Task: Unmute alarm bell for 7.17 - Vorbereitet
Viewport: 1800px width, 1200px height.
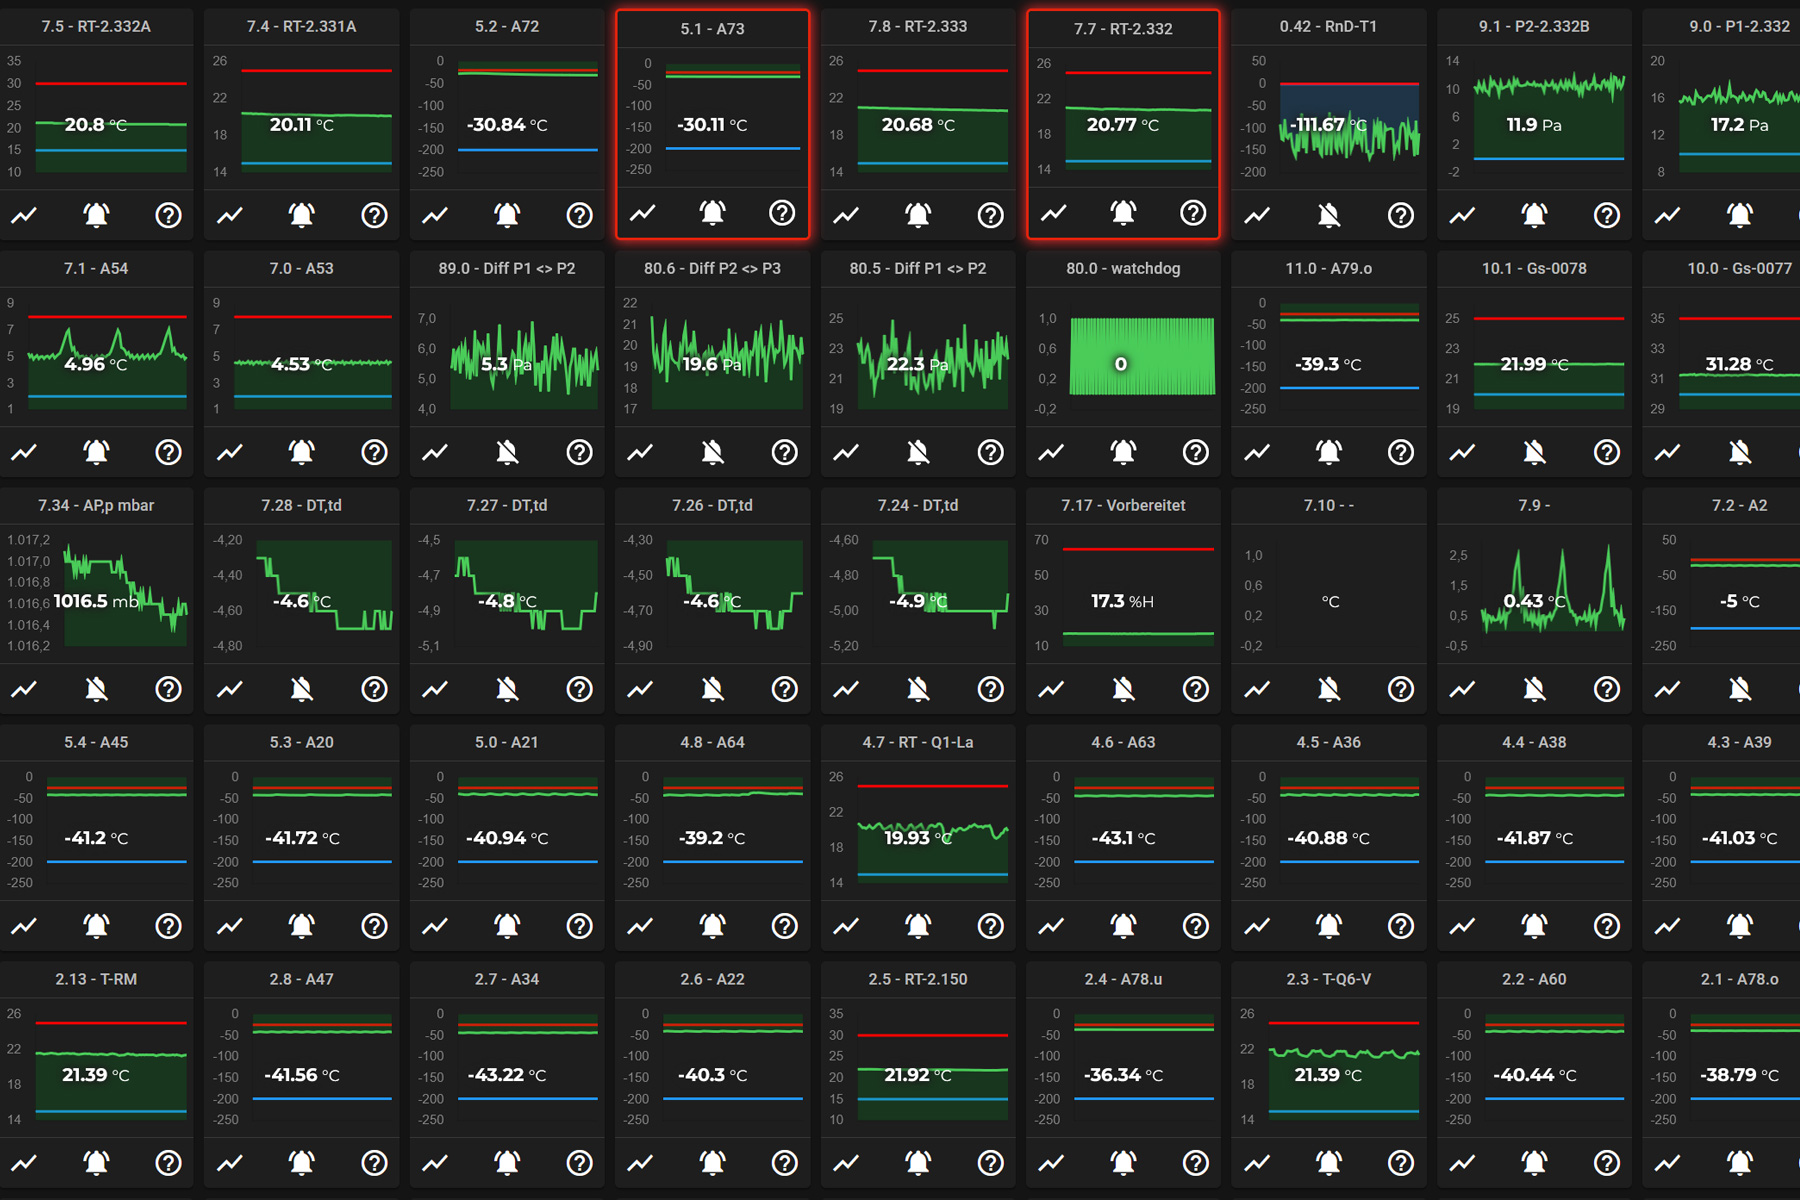Action: click(1123, 689)
